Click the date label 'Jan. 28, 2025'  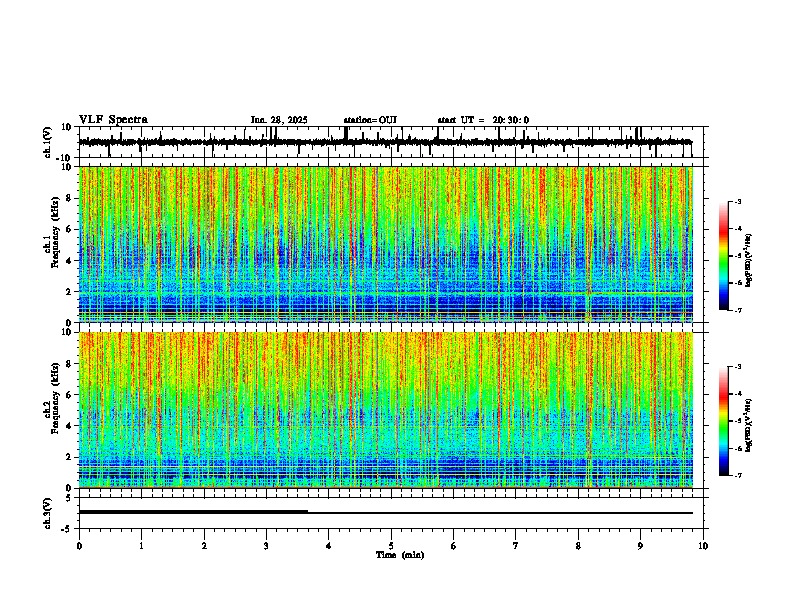(x=279, y=120)
